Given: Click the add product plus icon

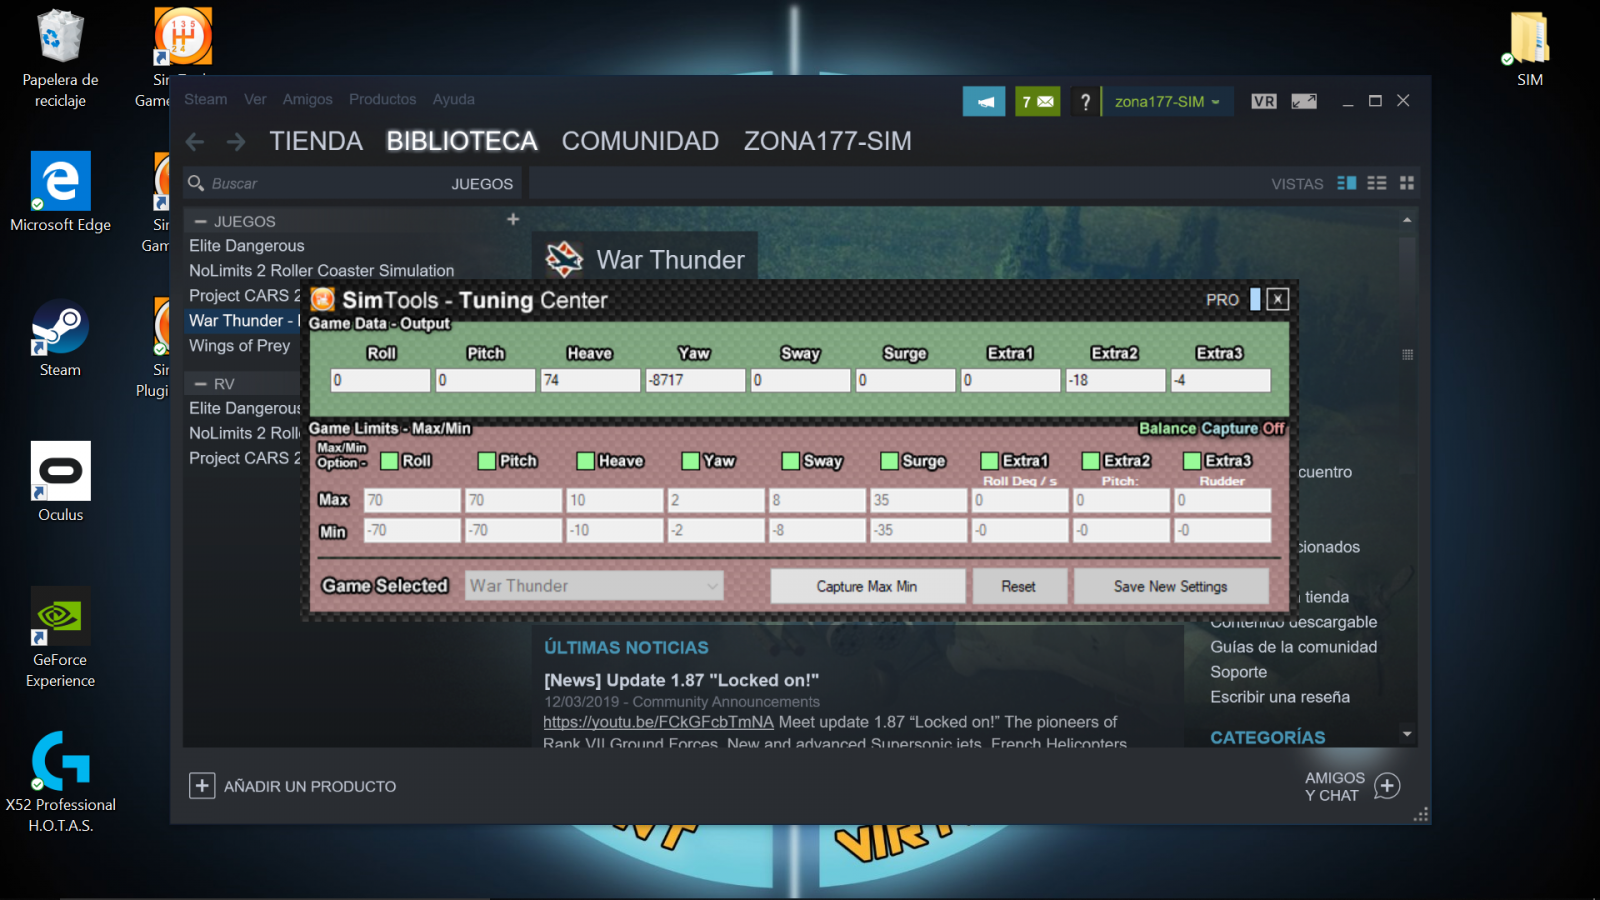Looking at the screenshot, I should pos(202,786).
